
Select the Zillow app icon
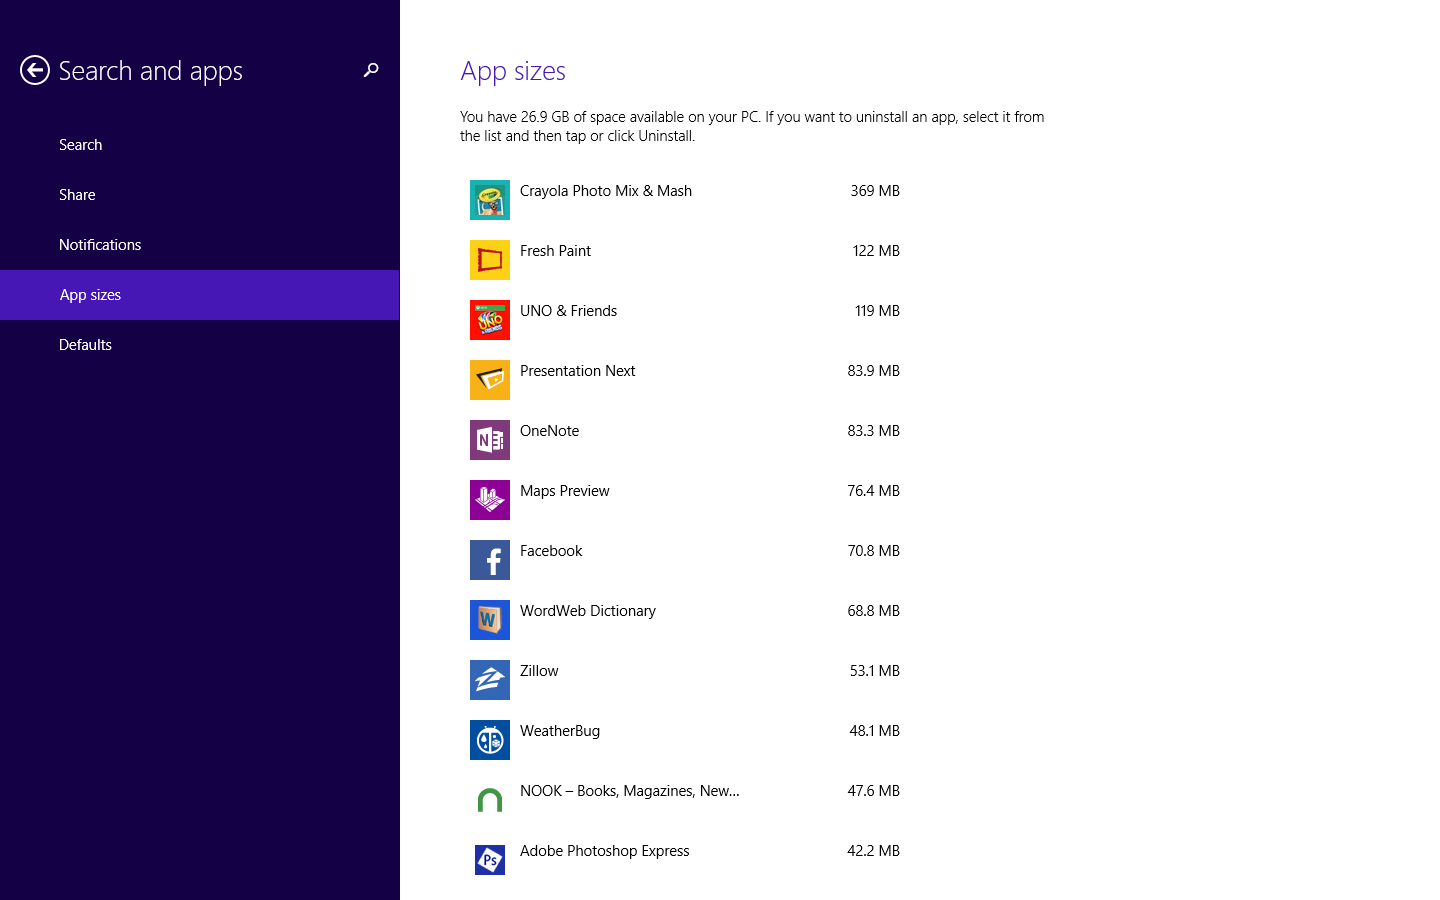point(490,680)
